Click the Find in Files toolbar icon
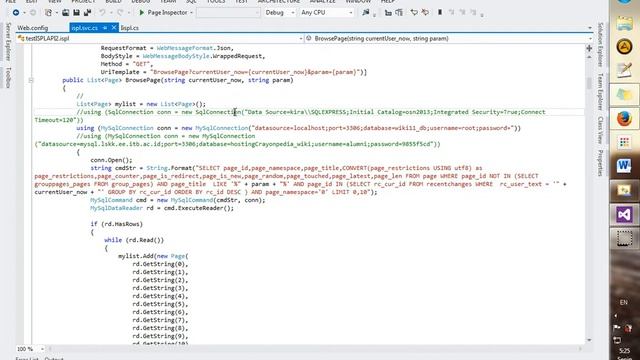640x360 pixels. [x=366, y=13]
